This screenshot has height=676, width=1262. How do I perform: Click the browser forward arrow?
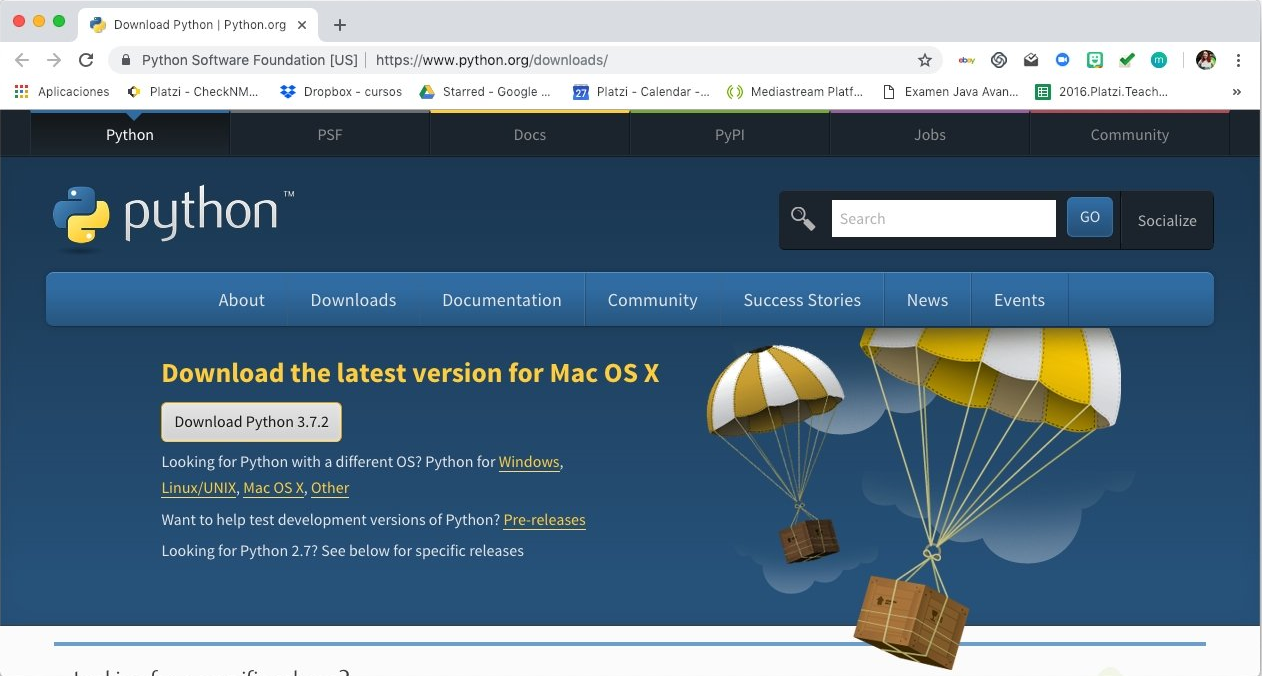[54, 60]
